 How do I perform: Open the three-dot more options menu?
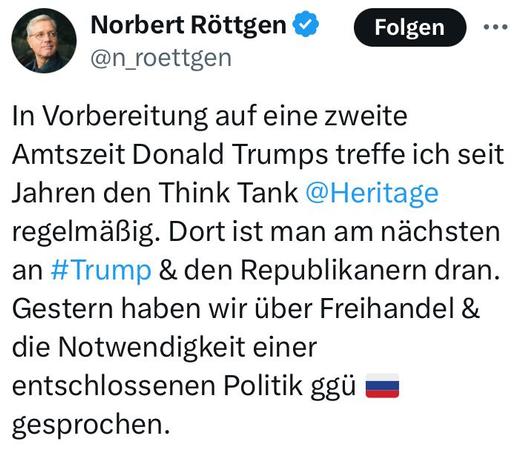pyautogui.click(x=496, y=27)
